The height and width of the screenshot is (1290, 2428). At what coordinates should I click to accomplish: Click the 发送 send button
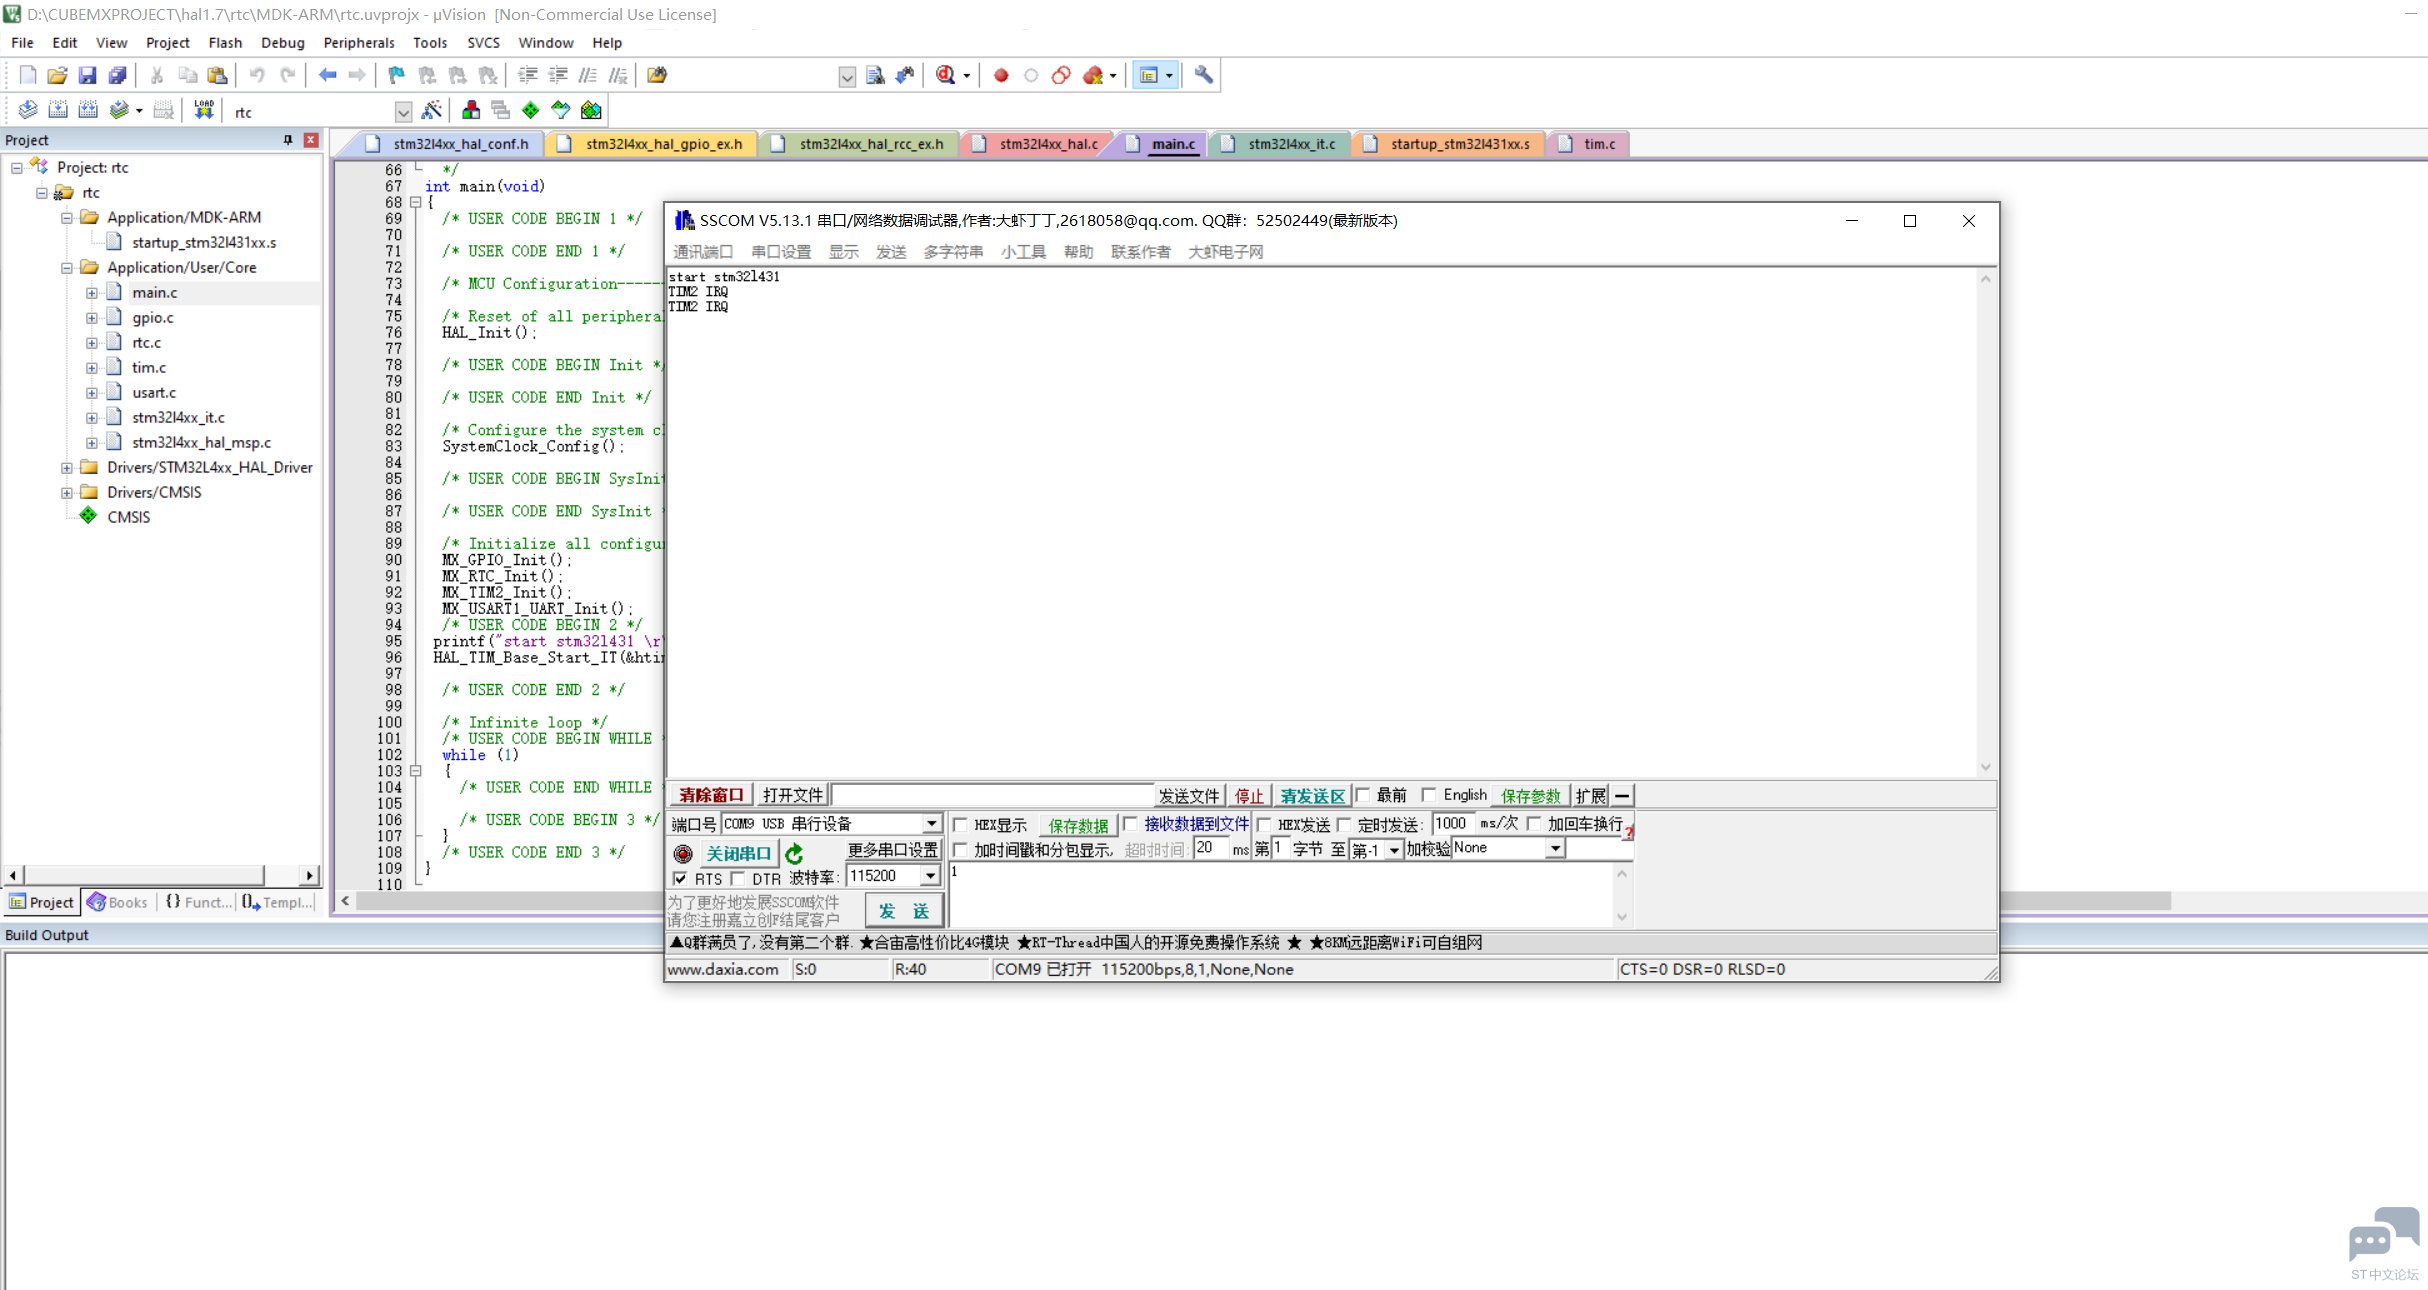(x=904, y=910)
